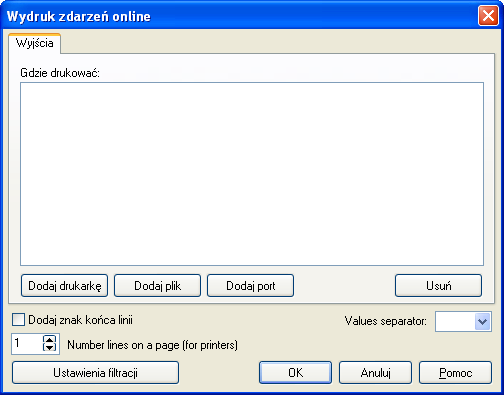The image size is (504, 395).
Task: Enable Dodaj znak końca linii checkbox
Action: (x=18, y=320)
